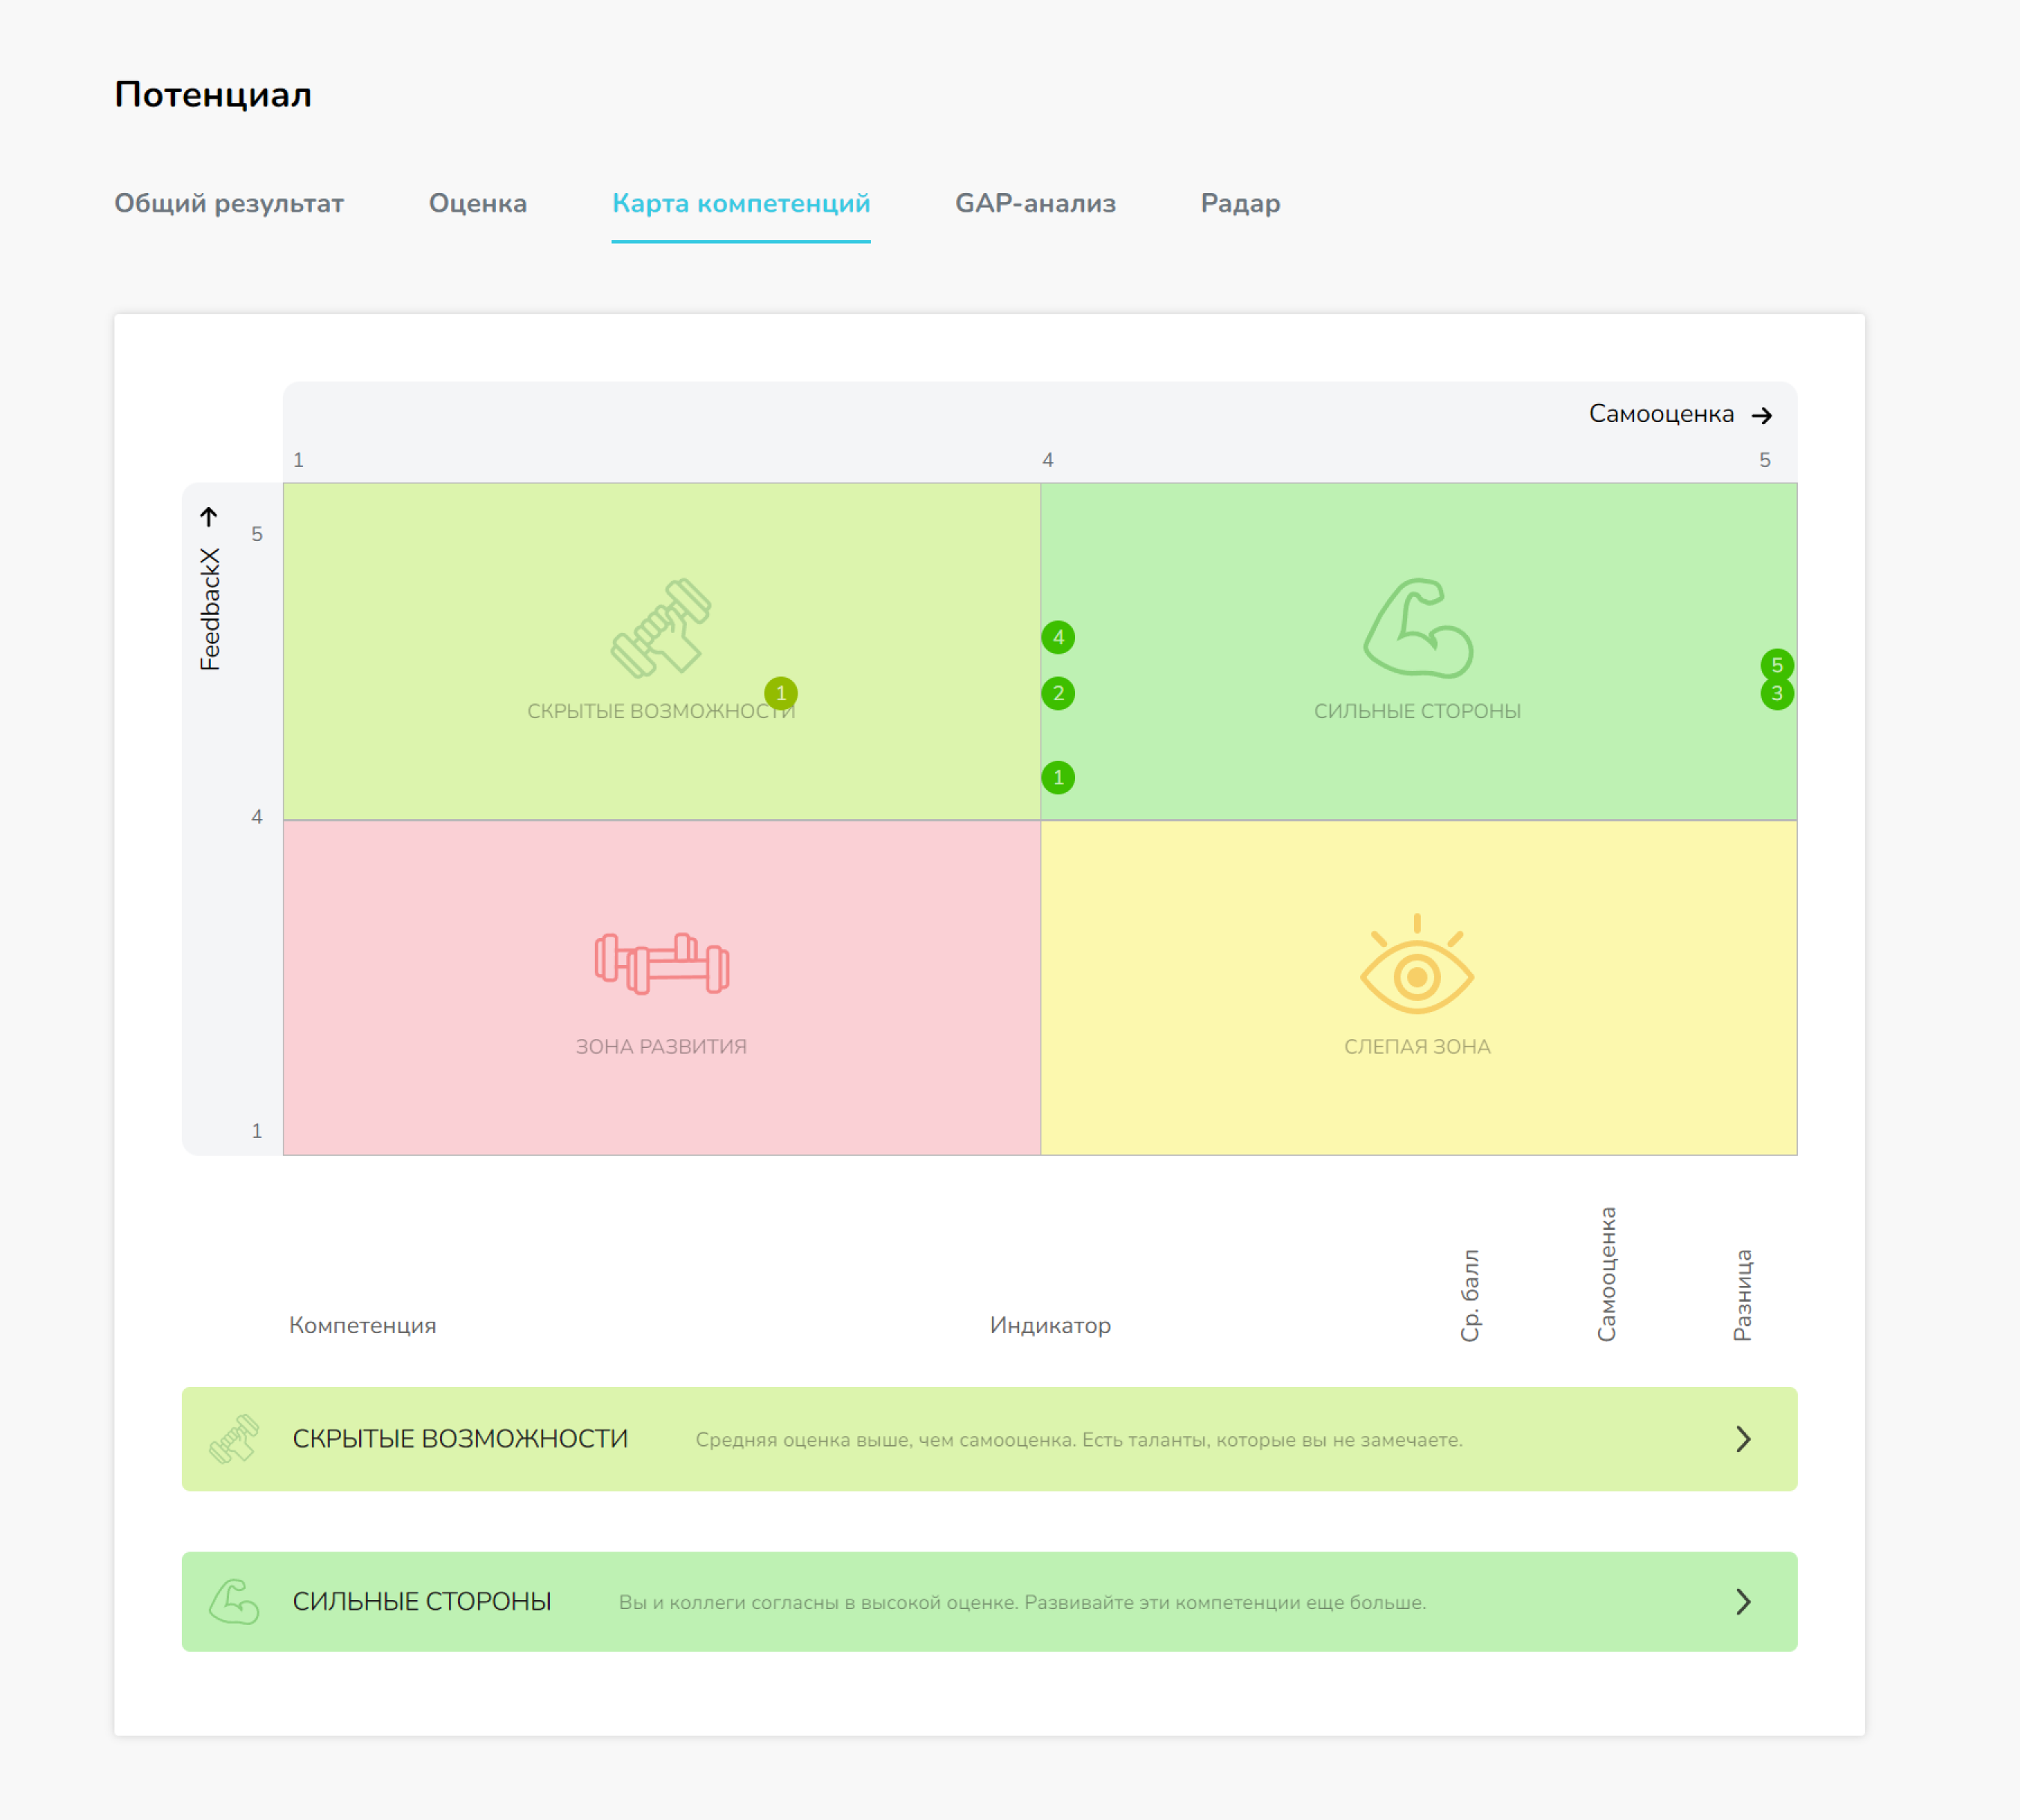Go to the Общий результат tab
Screen dimensions: 2020x1820
pos(229,203)
